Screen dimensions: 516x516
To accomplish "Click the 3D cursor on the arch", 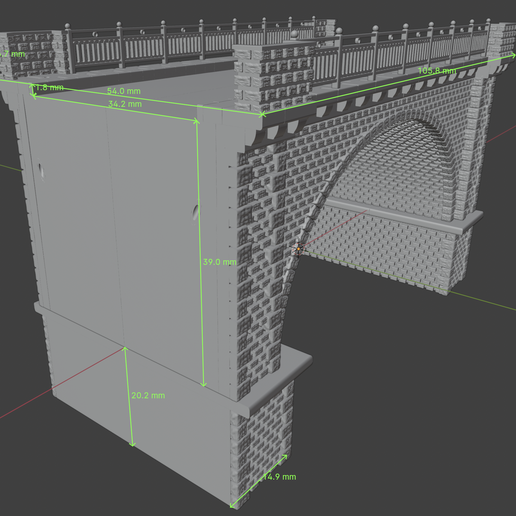I will tap(298, 249).
